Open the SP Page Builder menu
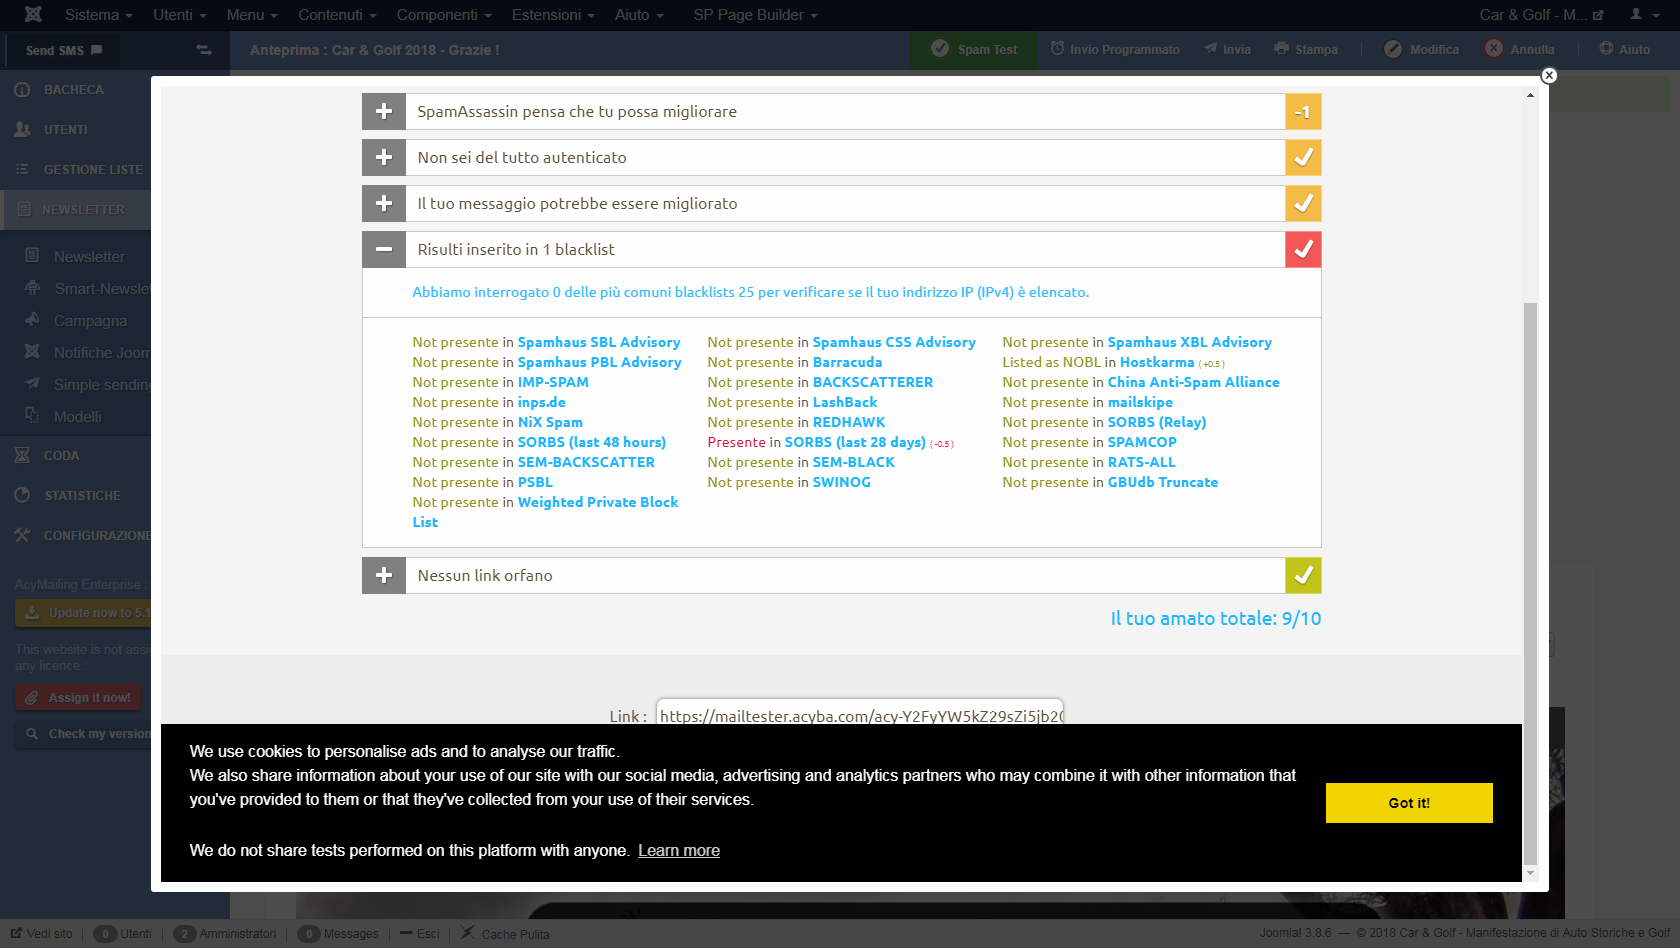The height and width of the screenshot is (948, 1680). click(755, 15)
